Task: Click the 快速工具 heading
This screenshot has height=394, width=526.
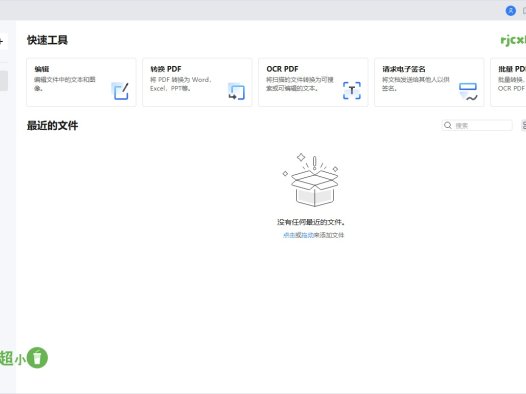Action: [47, 40]
